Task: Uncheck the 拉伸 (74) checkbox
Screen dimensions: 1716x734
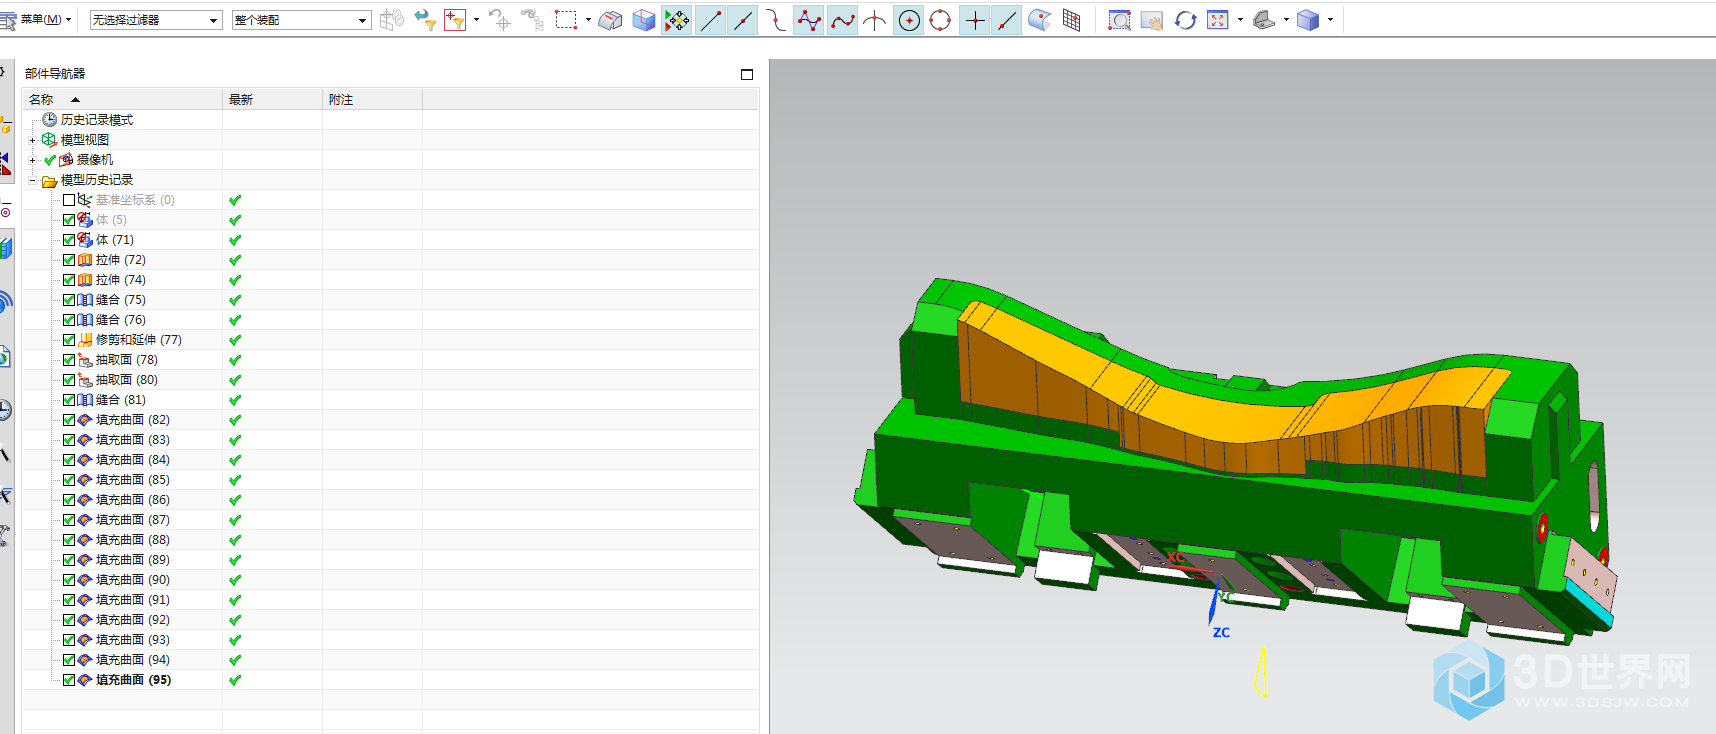Action: [69, 280]
